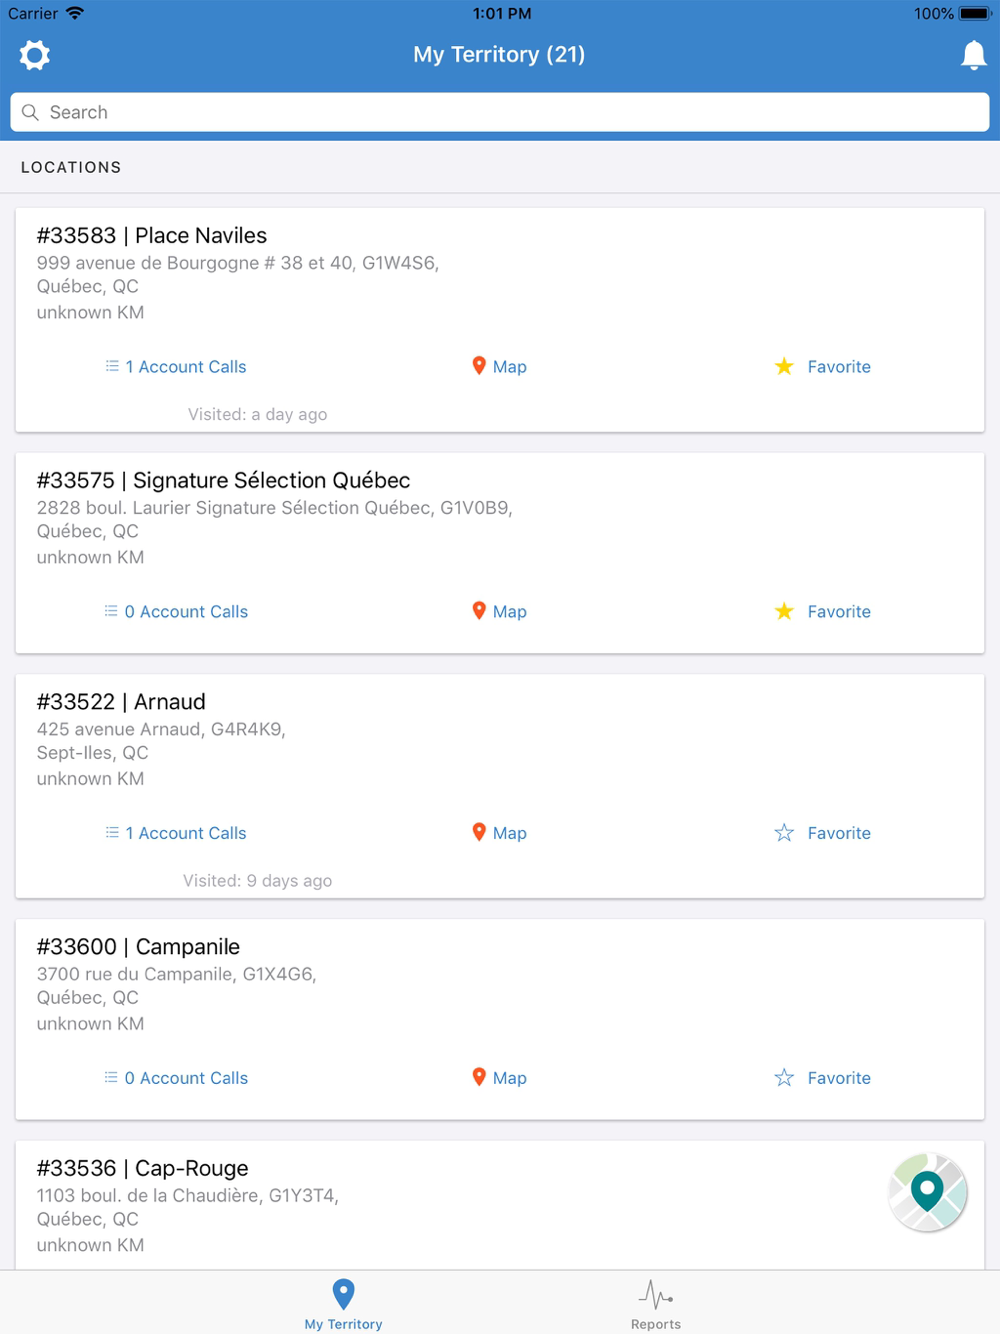Open settings with the gear icon

tap(35, 55)
